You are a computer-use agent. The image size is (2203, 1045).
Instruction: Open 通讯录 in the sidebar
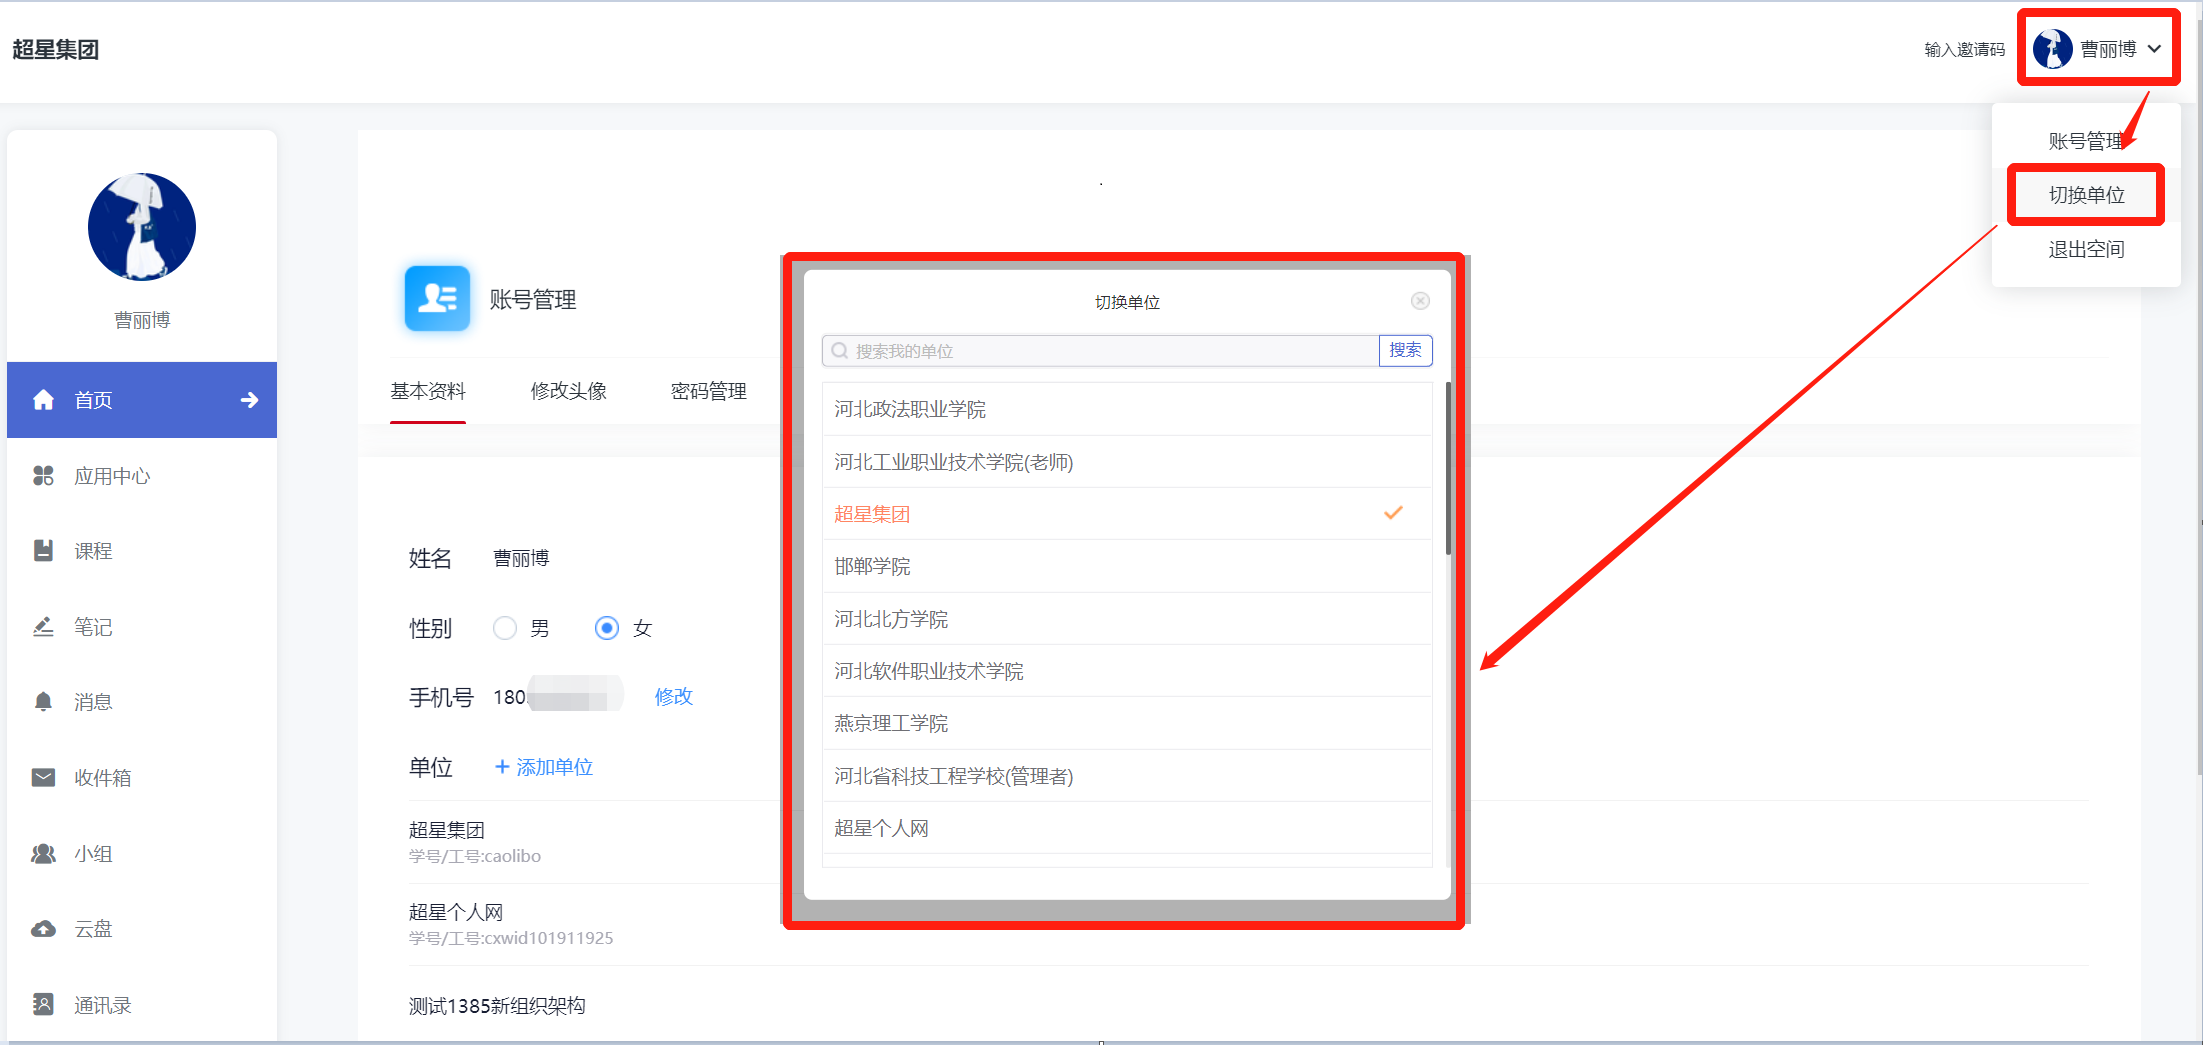(x=142, y=1004)
